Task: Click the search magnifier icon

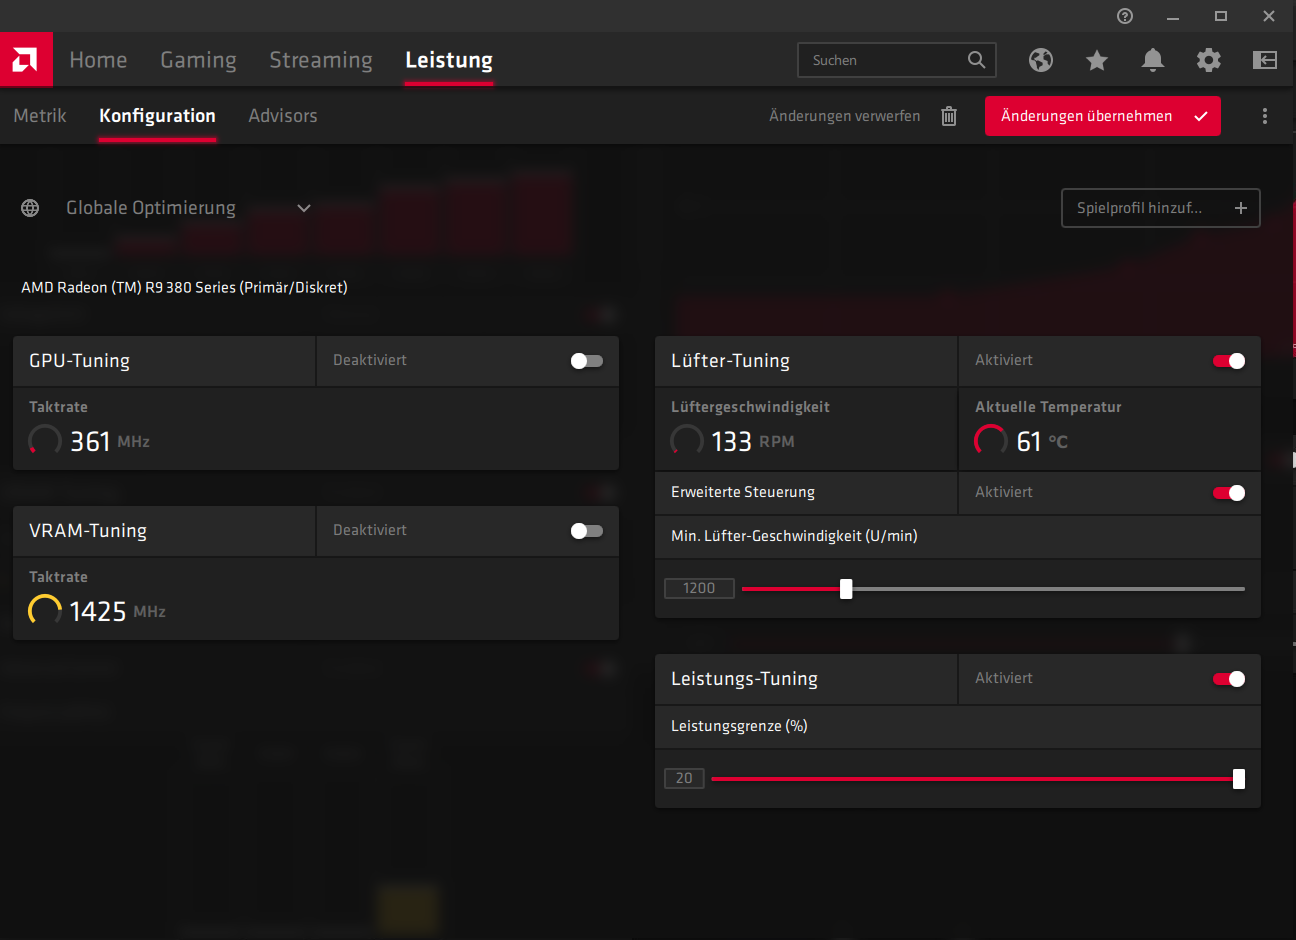Action: click(977, 60)
